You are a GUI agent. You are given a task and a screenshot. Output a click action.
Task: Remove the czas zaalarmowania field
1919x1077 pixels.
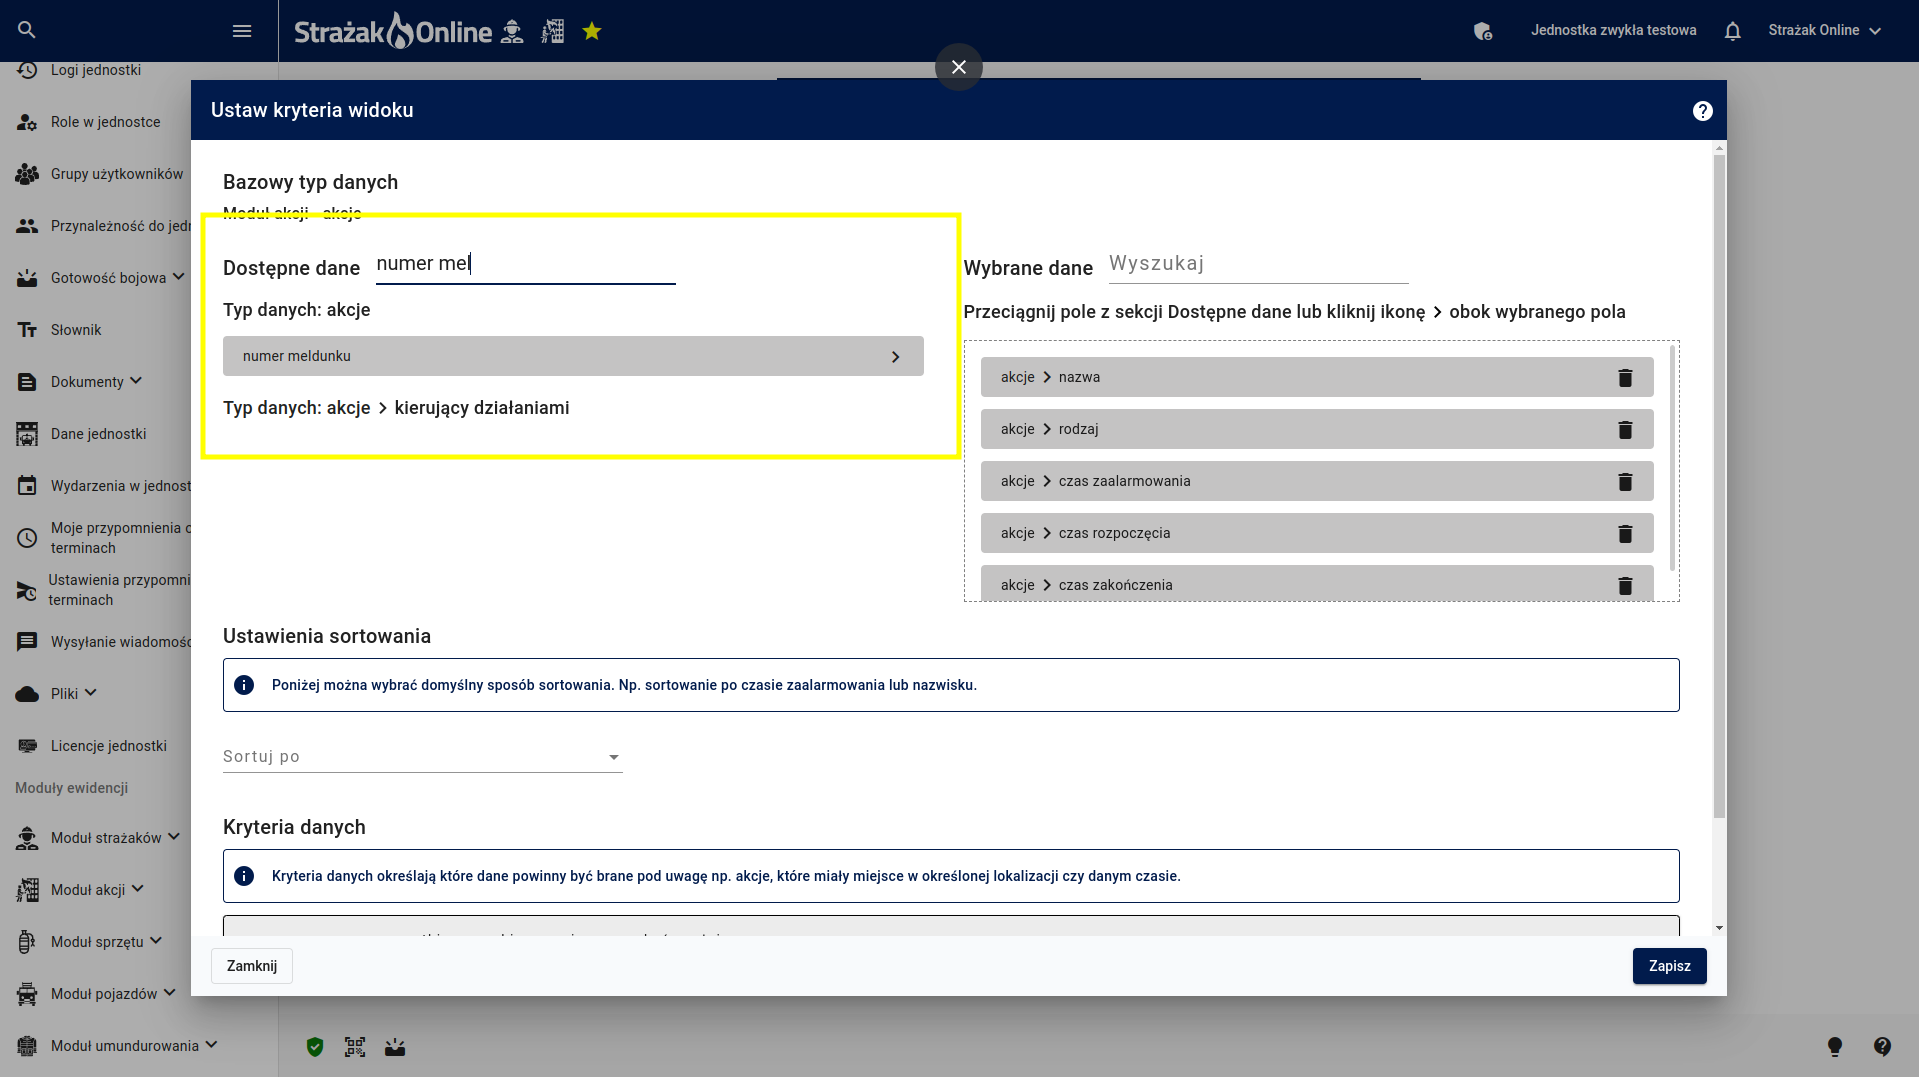coord(1625,481)
